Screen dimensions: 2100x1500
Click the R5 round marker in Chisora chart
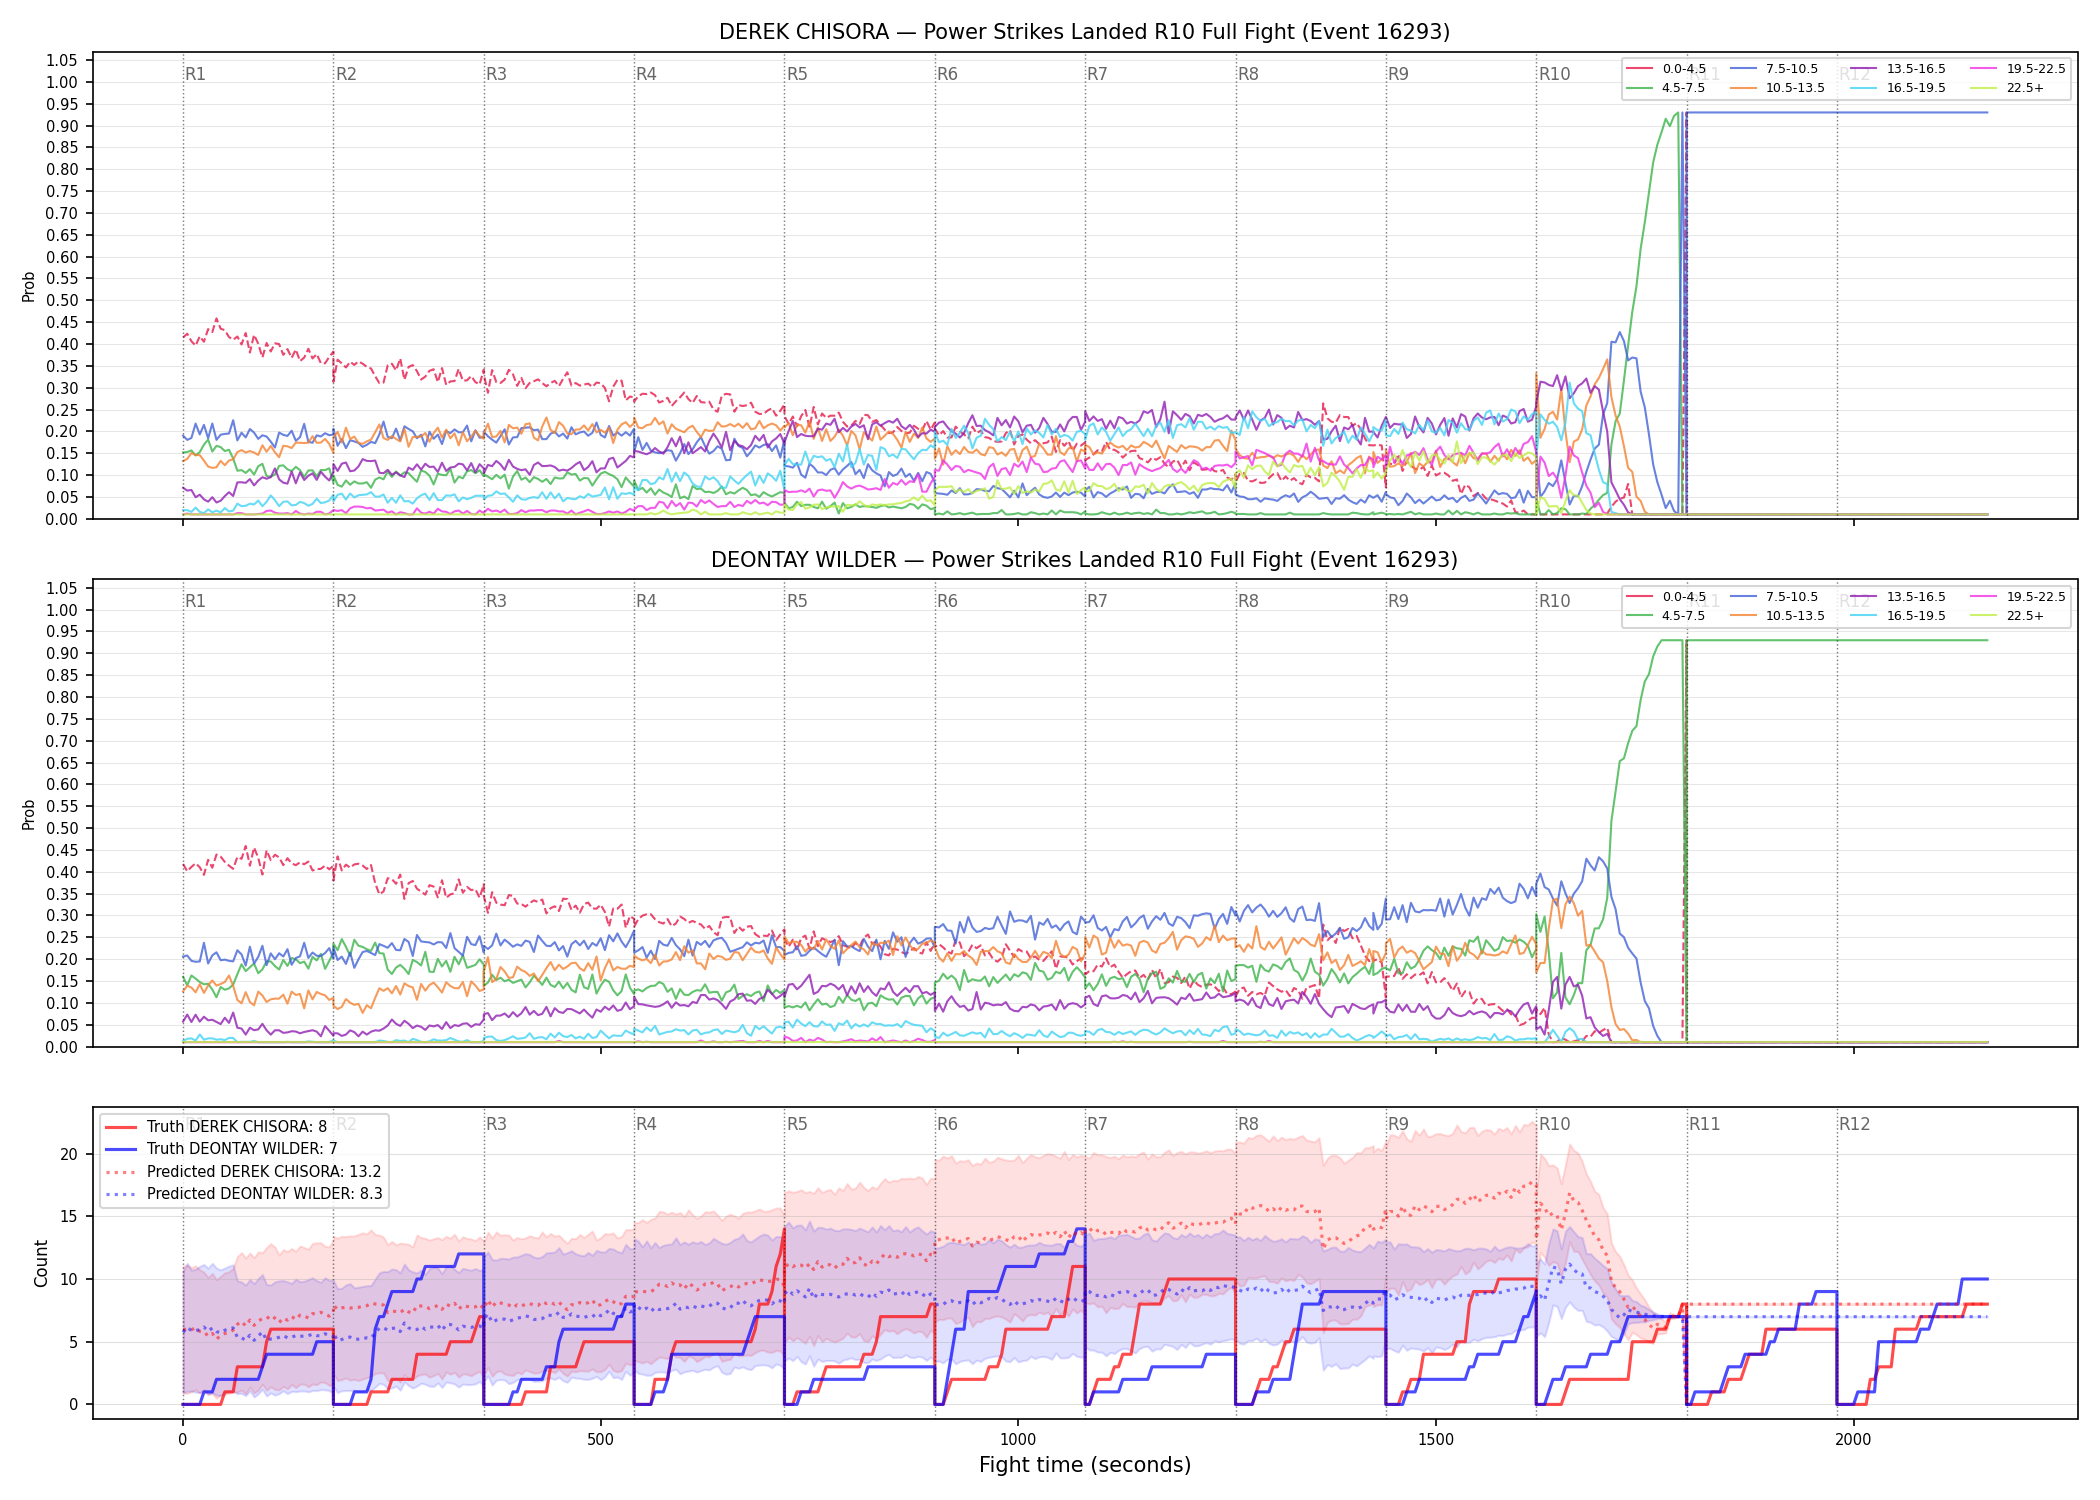[797, 74]
